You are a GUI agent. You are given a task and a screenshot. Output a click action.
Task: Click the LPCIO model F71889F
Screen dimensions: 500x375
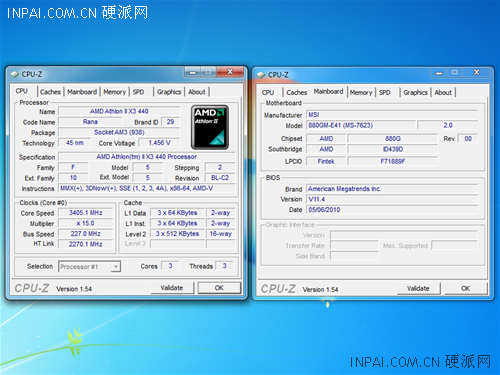[393, 161]
